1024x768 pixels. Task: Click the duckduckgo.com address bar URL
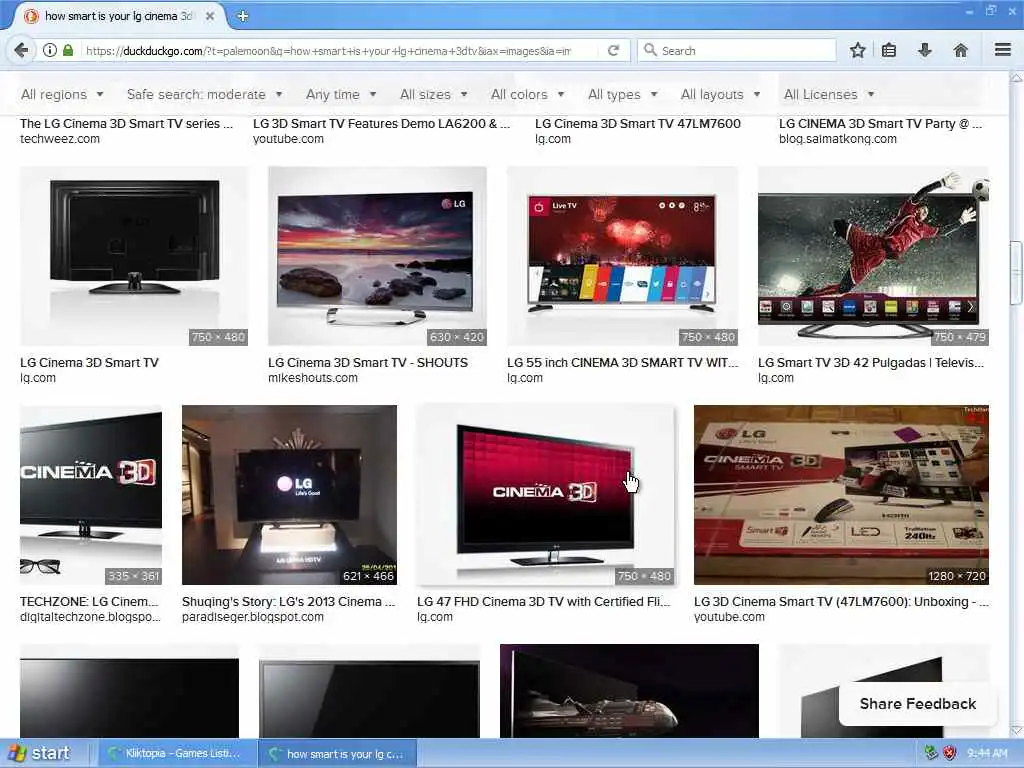(328, 50)
